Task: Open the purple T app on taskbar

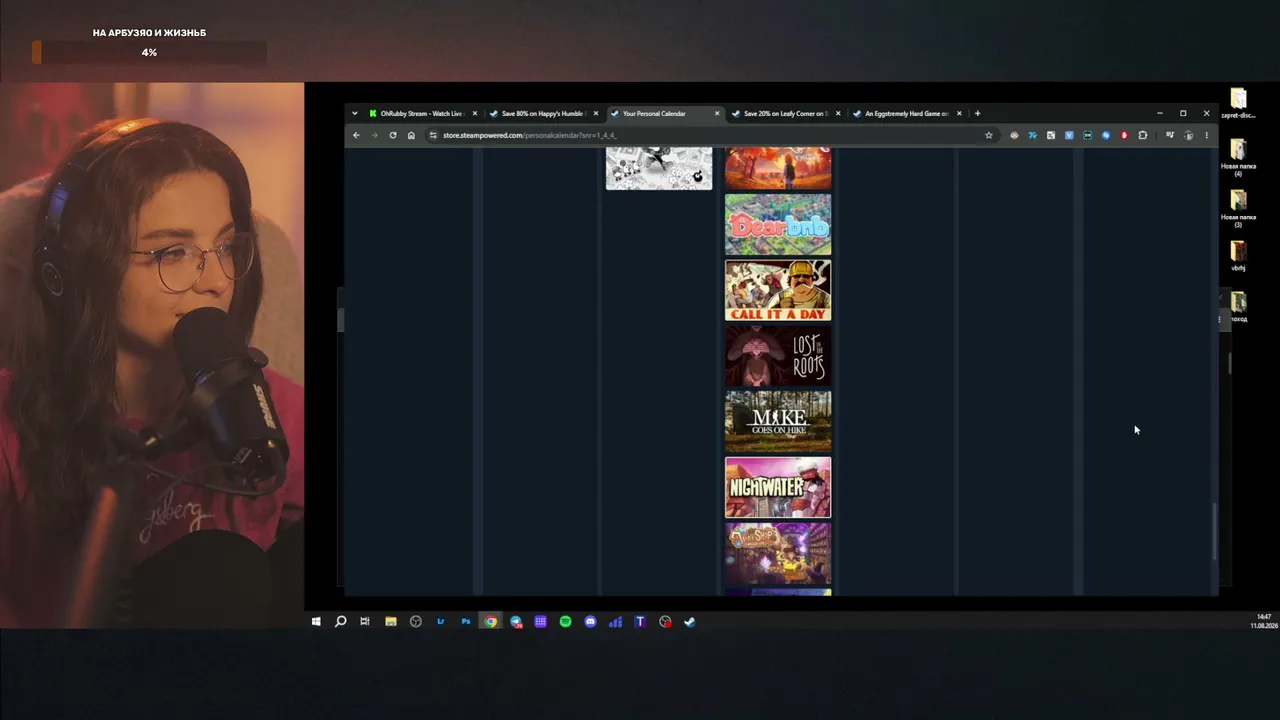Action: 640,622
